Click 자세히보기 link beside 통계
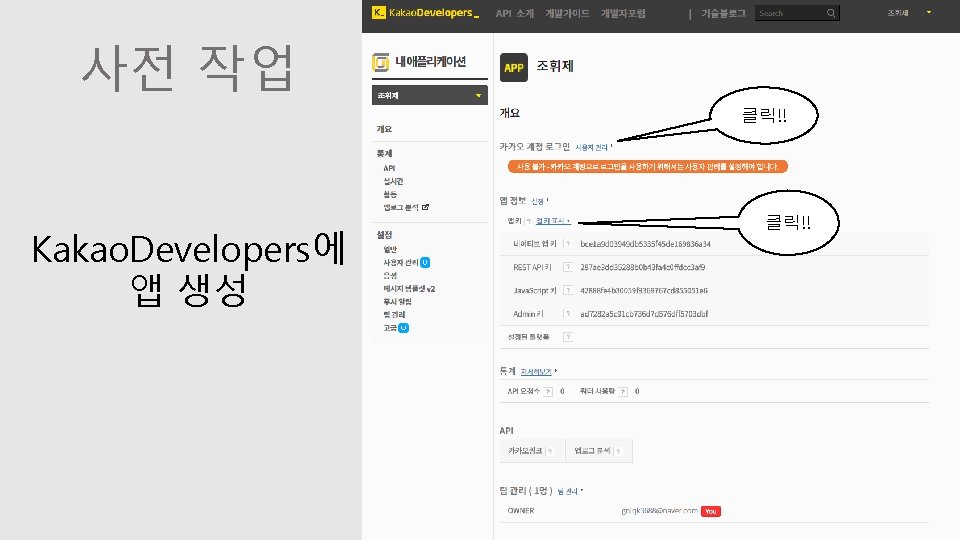The image size is (960, 540). [x=536, y=372]
